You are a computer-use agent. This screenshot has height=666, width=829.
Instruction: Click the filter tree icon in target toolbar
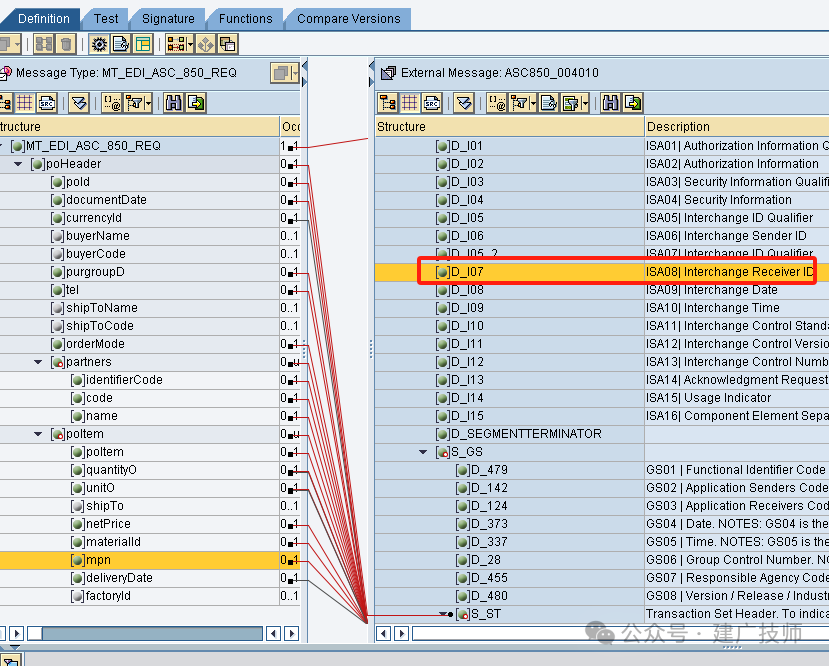click(519, 103)
